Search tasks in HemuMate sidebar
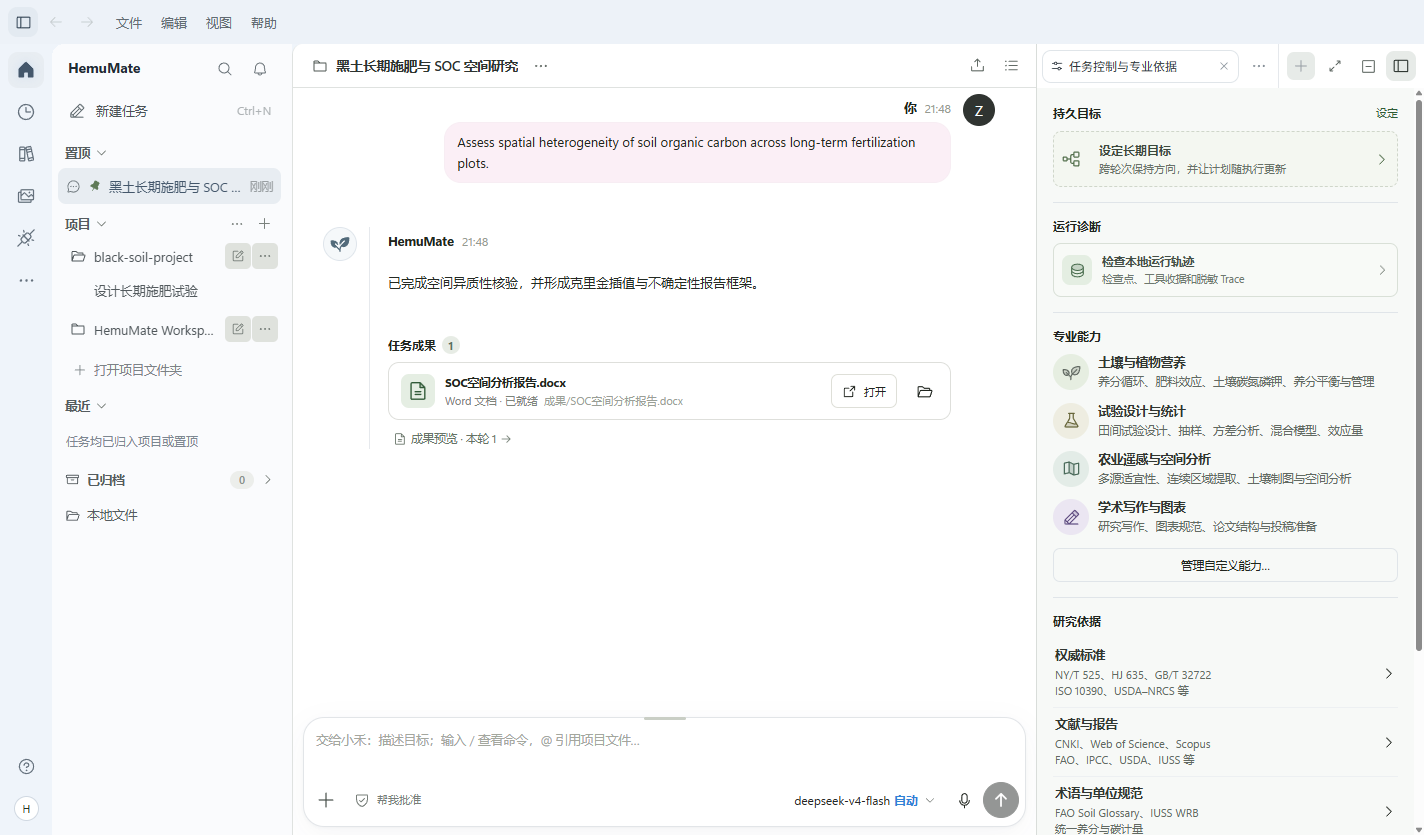The width and height of the screenshot is (1424, 835). [x=225, y=69]
